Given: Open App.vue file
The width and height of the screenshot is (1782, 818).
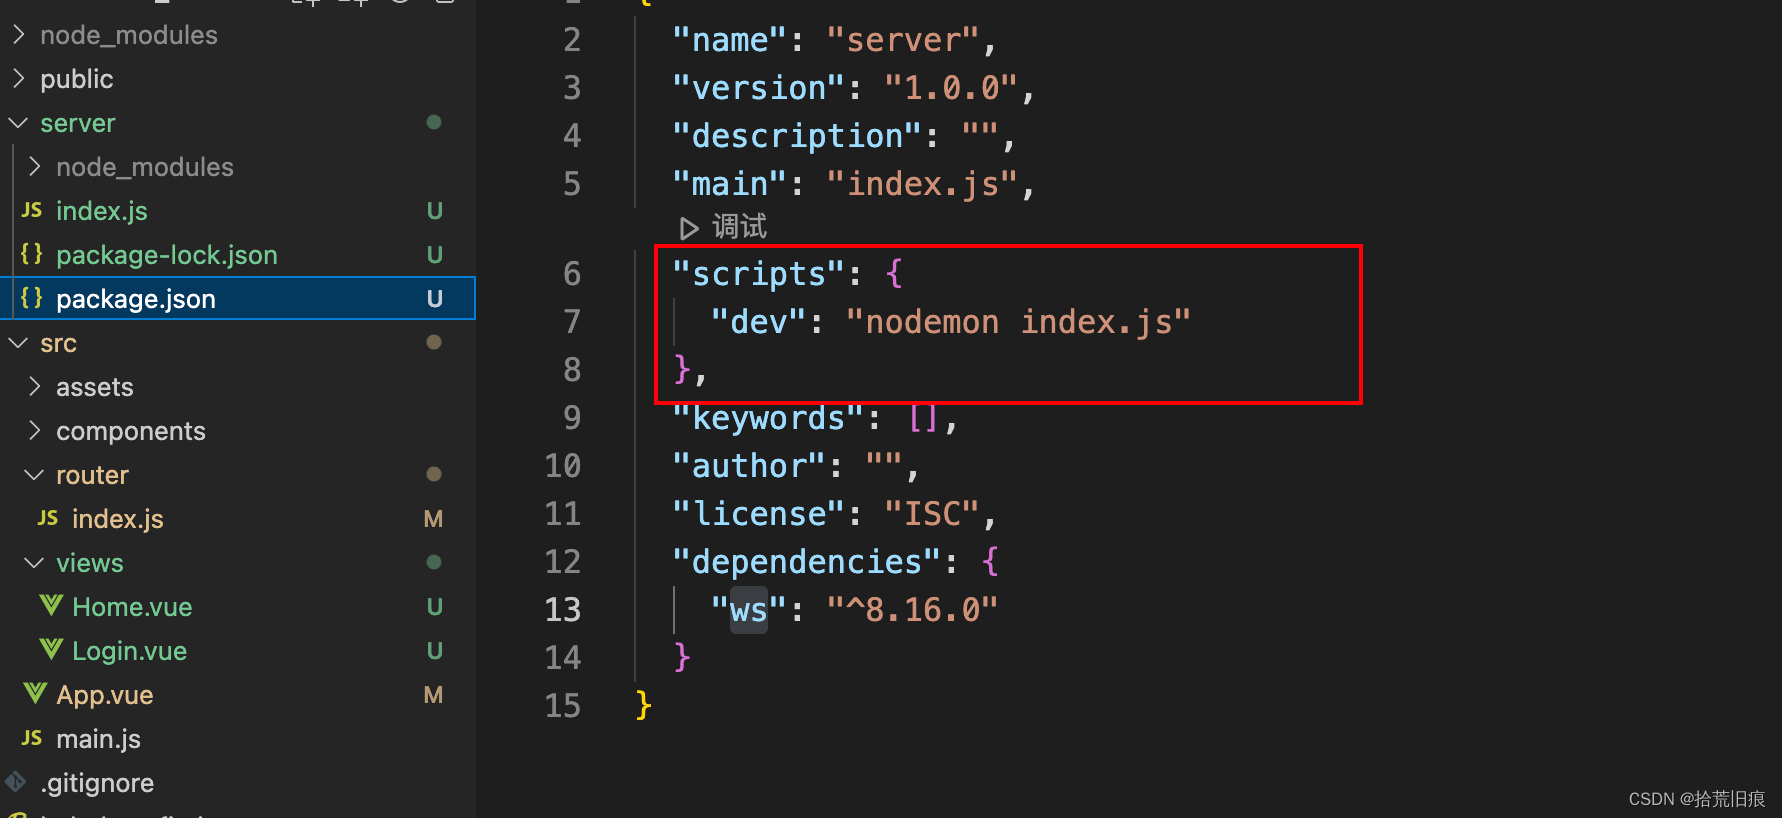Looking at the screenshot, I should click(x=105, y=695).
